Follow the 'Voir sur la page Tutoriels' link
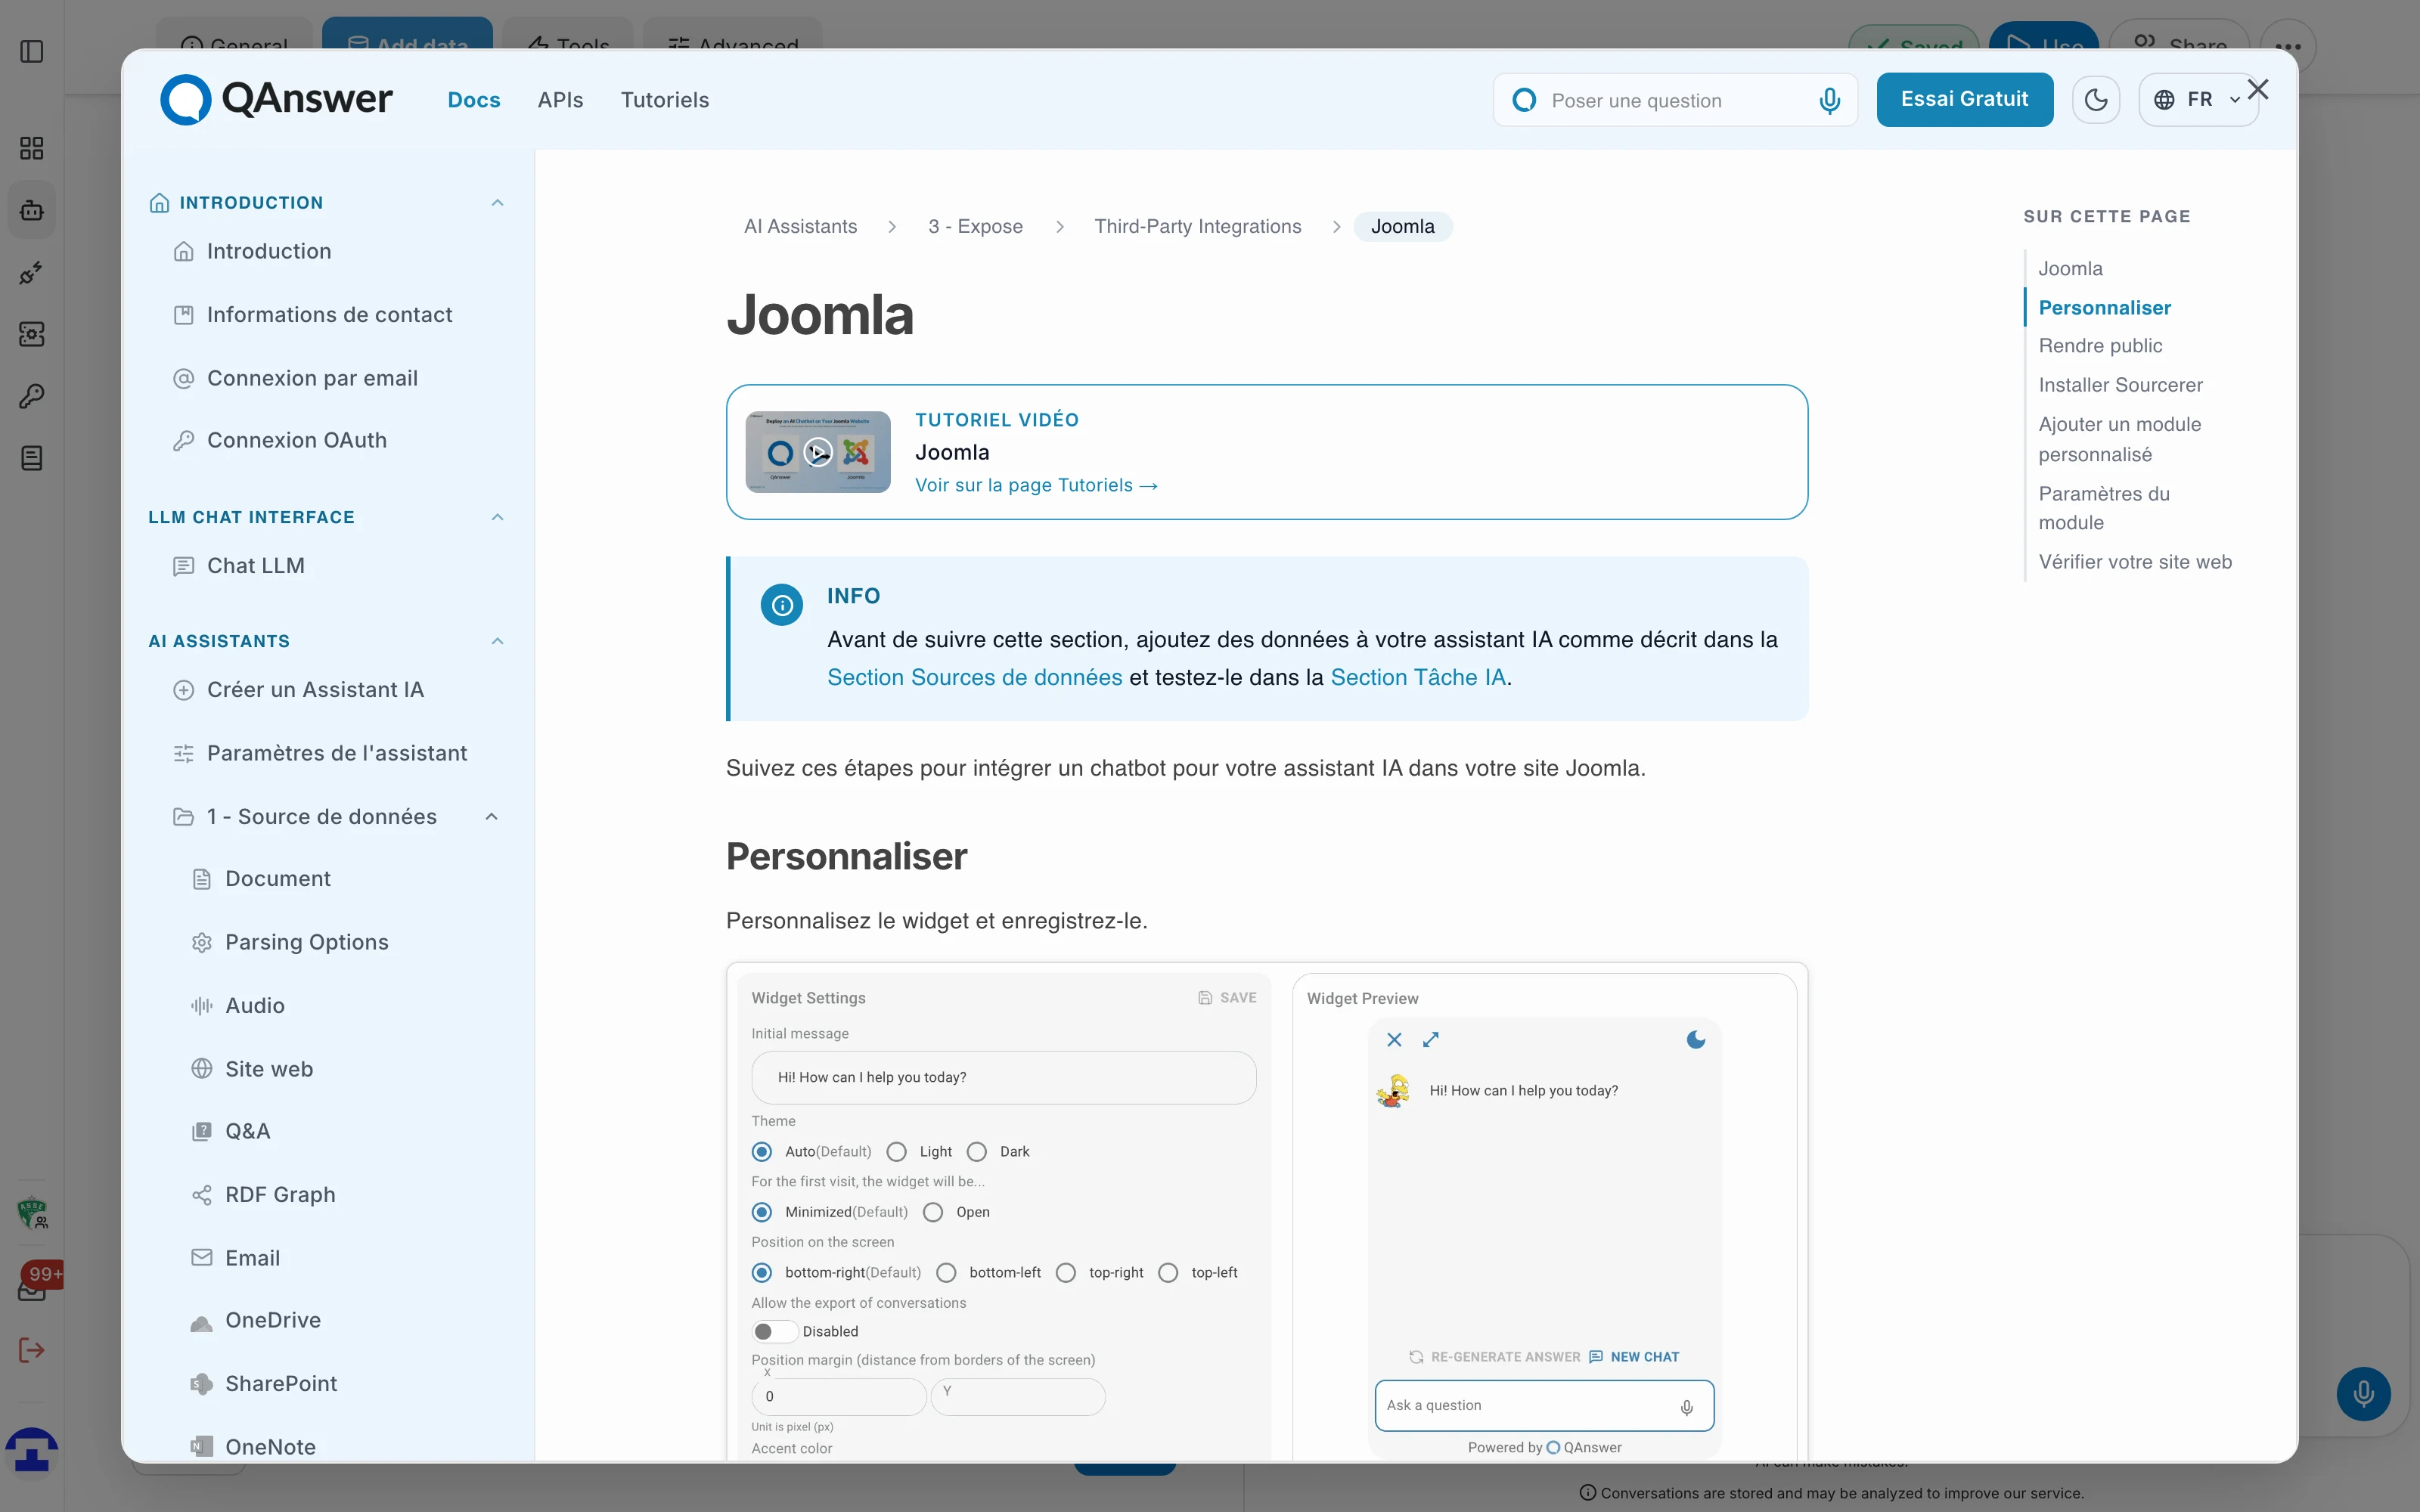The height and width of the screenshot is (1512, 2420). pos(1036,486)
